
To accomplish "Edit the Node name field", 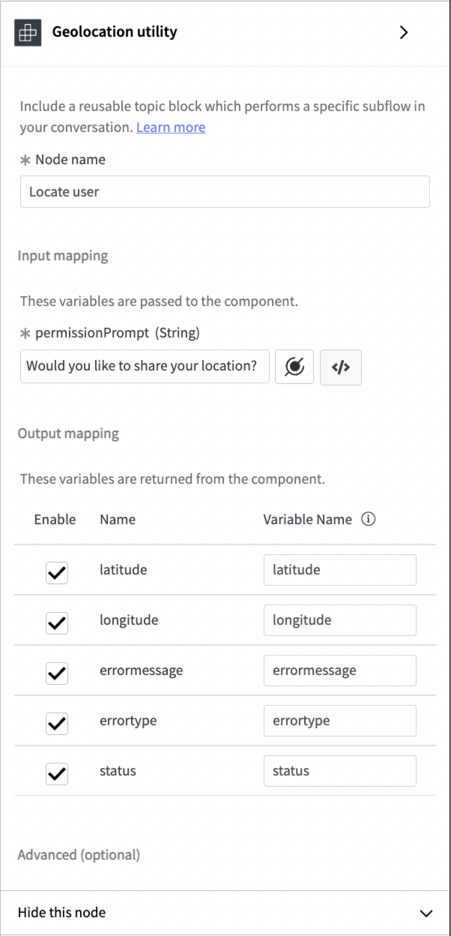I will pos(225,192).
